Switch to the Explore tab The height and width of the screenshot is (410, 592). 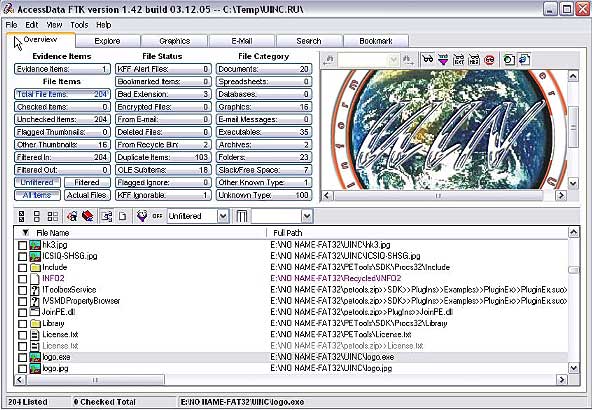tap(108, 41)
